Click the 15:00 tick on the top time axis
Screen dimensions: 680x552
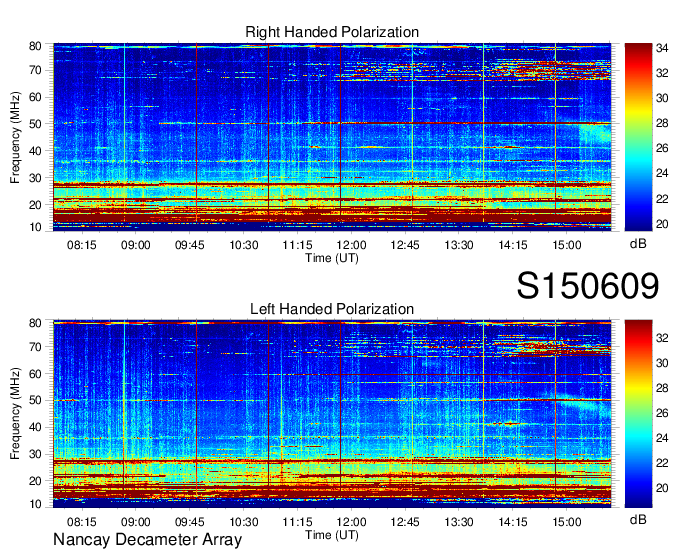click(567, 245)
